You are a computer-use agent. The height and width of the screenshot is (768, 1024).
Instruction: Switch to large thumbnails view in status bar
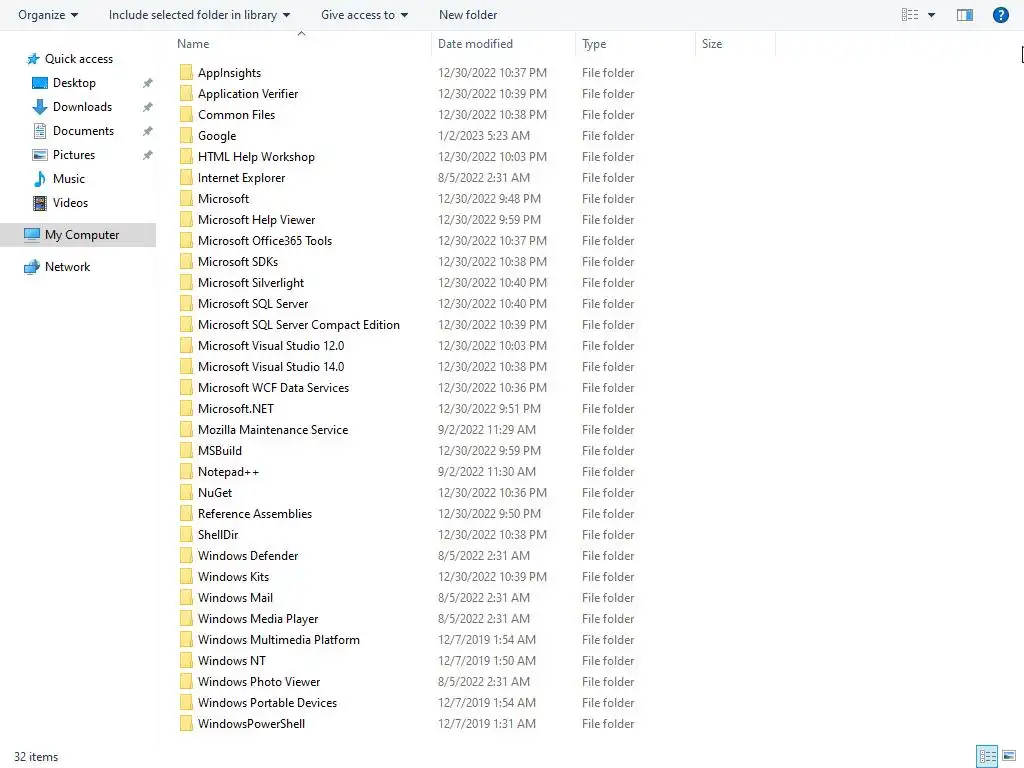coord(1009,756)
